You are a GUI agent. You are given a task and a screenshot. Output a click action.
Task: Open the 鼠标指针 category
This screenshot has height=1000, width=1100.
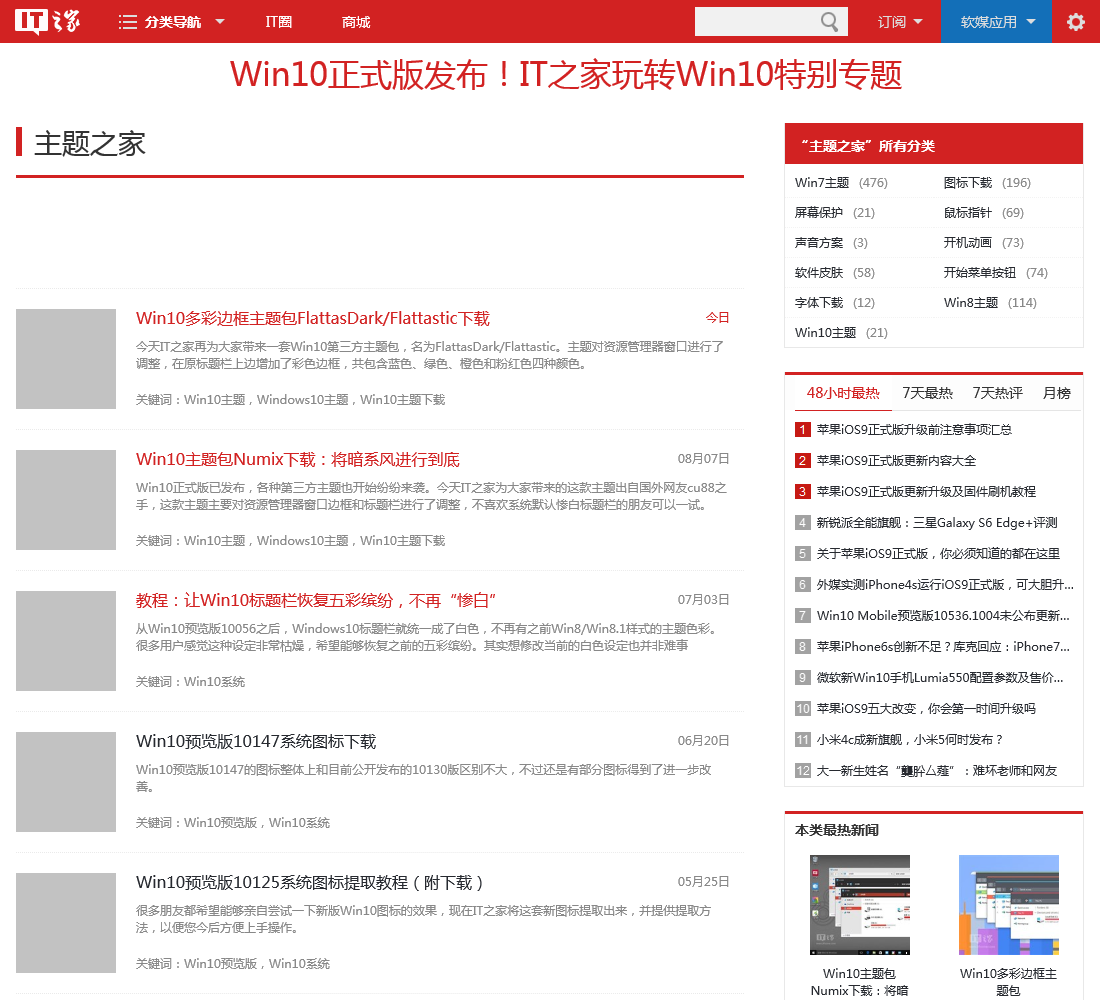pos(967,213)
